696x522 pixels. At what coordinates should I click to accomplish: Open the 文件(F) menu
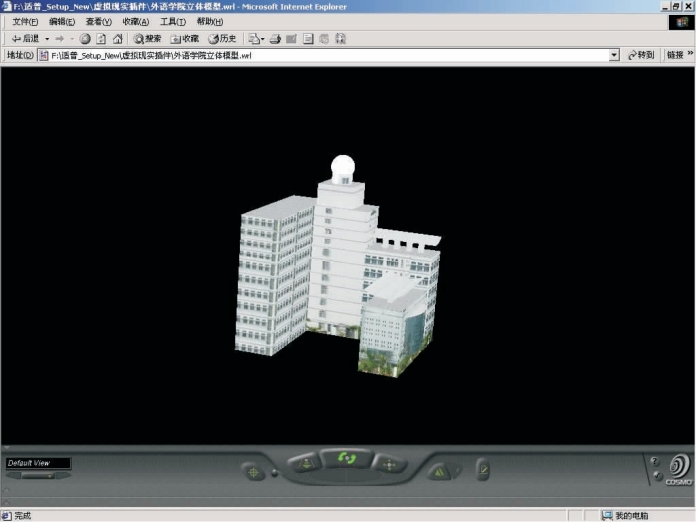click(25, 21)
